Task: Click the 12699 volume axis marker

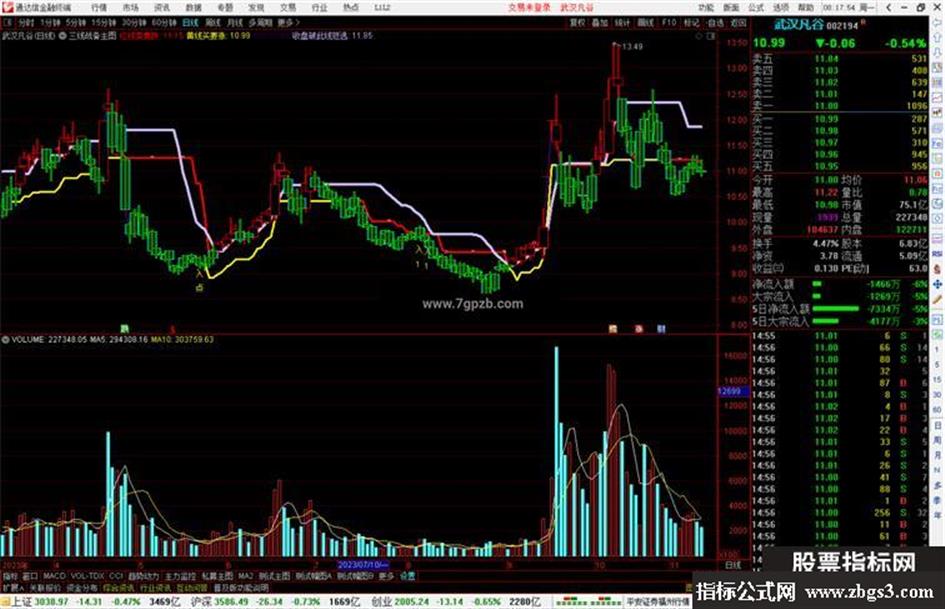Action: (x=733, y=391)
